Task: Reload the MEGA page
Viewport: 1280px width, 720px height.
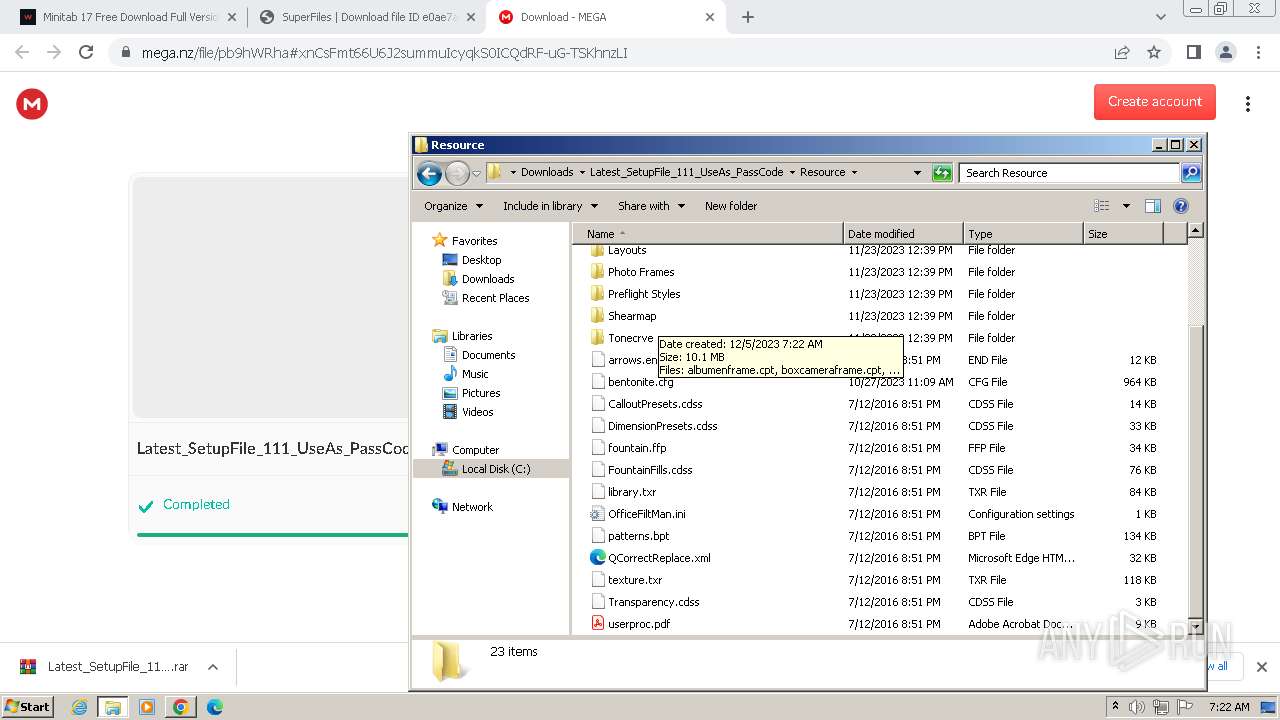Action: [86, 52]
